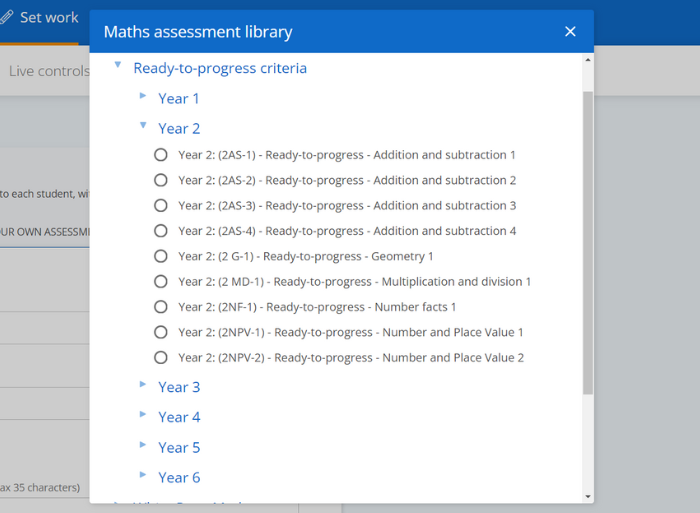The height and width of the screenshot is (513, 700).
Task: Click the Maths assessment library title
Action: 198,32
